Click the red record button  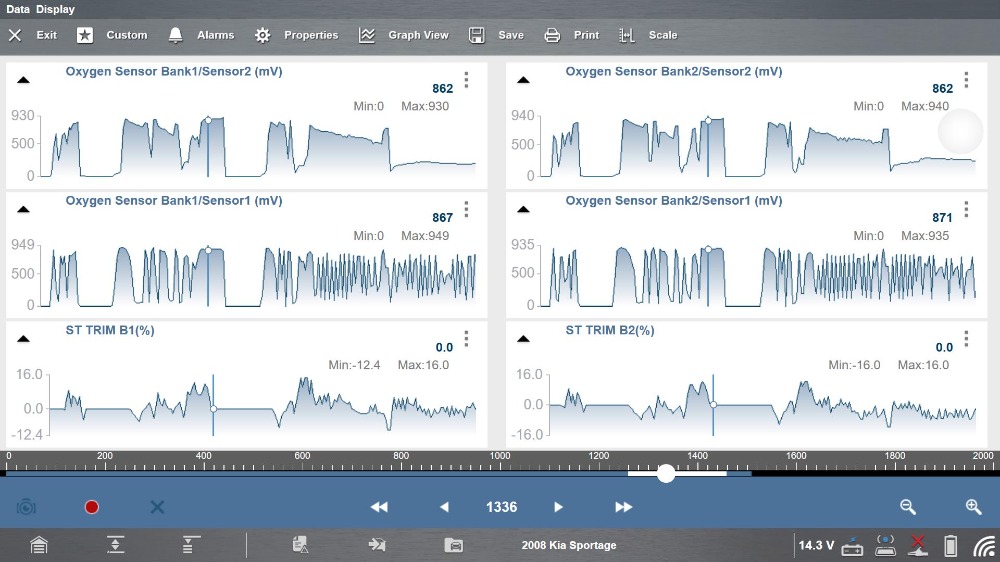(x=92, y=507)
